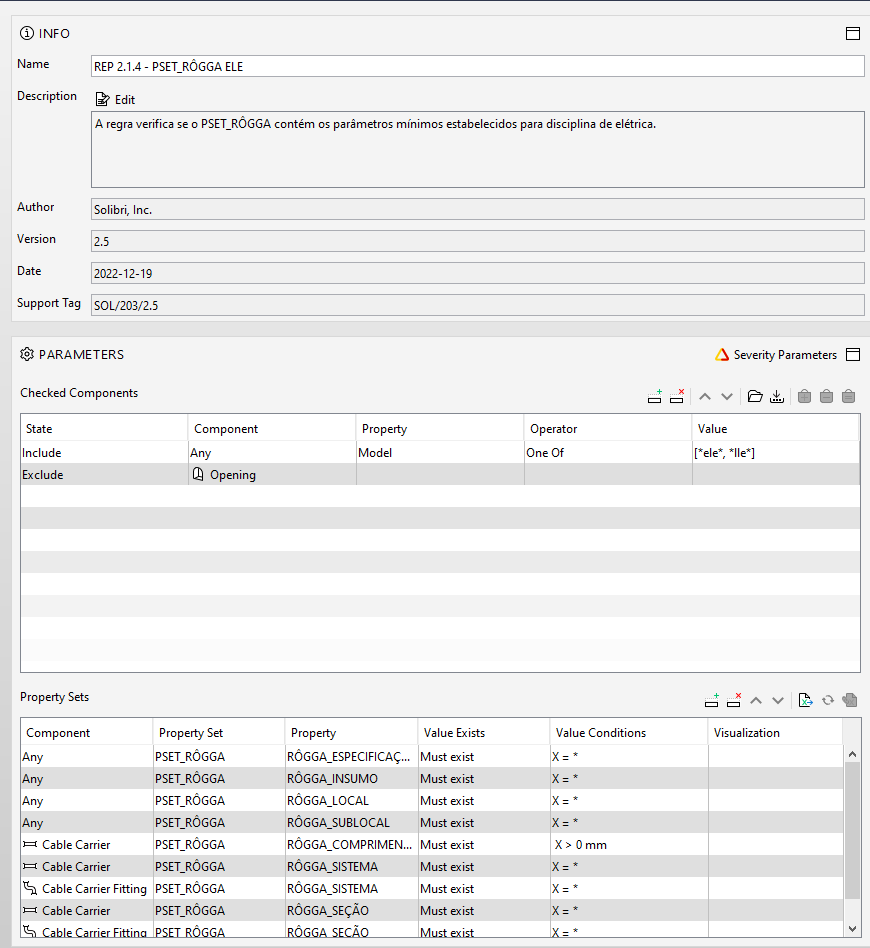Click the INFO circle icon
The width and height of the screenshot is (870, 948).
pyautogui.click(x=27, y=33)
